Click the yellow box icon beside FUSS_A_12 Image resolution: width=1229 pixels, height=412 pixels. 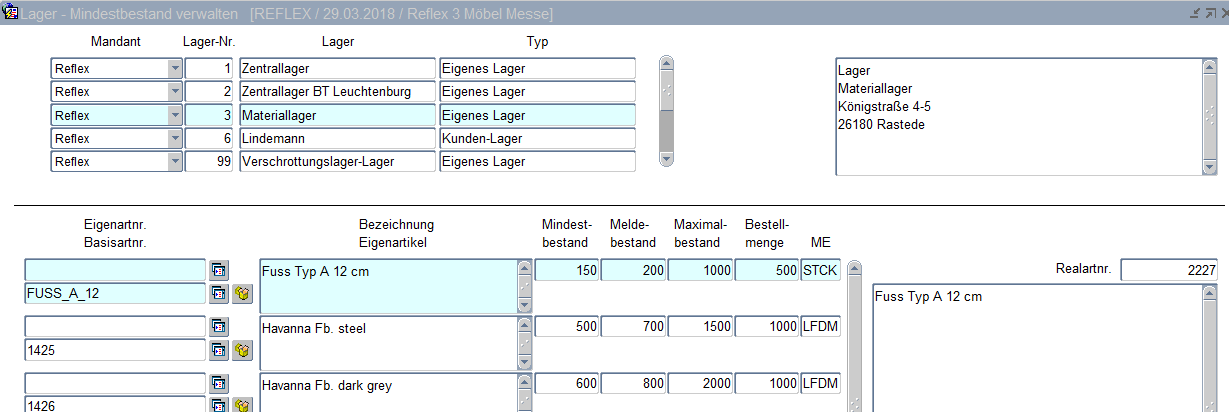pos(241,294)
